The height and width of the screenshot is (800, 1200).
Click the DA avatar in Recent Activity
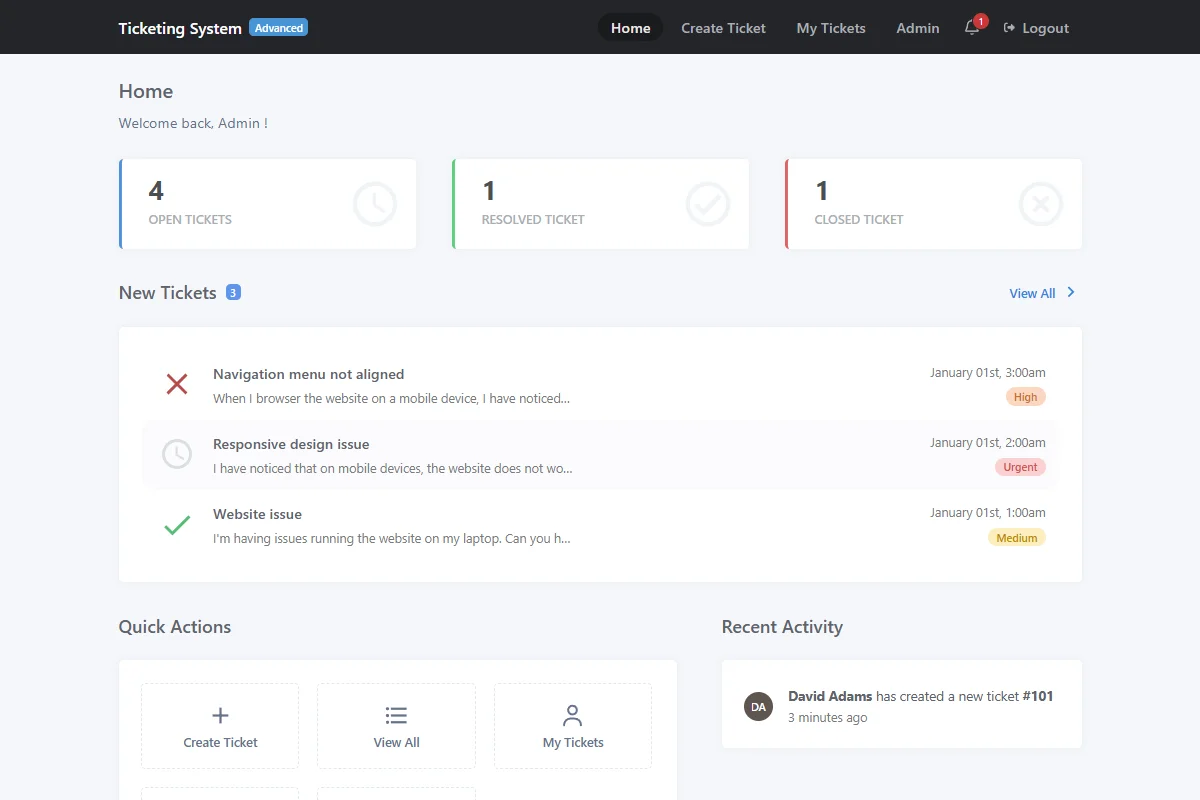click(x=759, y=706)
